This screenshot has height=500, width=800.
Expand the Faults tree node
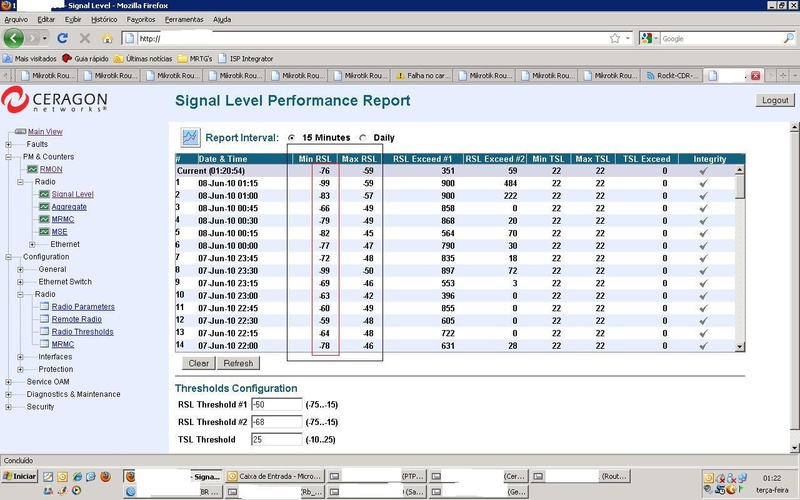click(x=9, y=144)
